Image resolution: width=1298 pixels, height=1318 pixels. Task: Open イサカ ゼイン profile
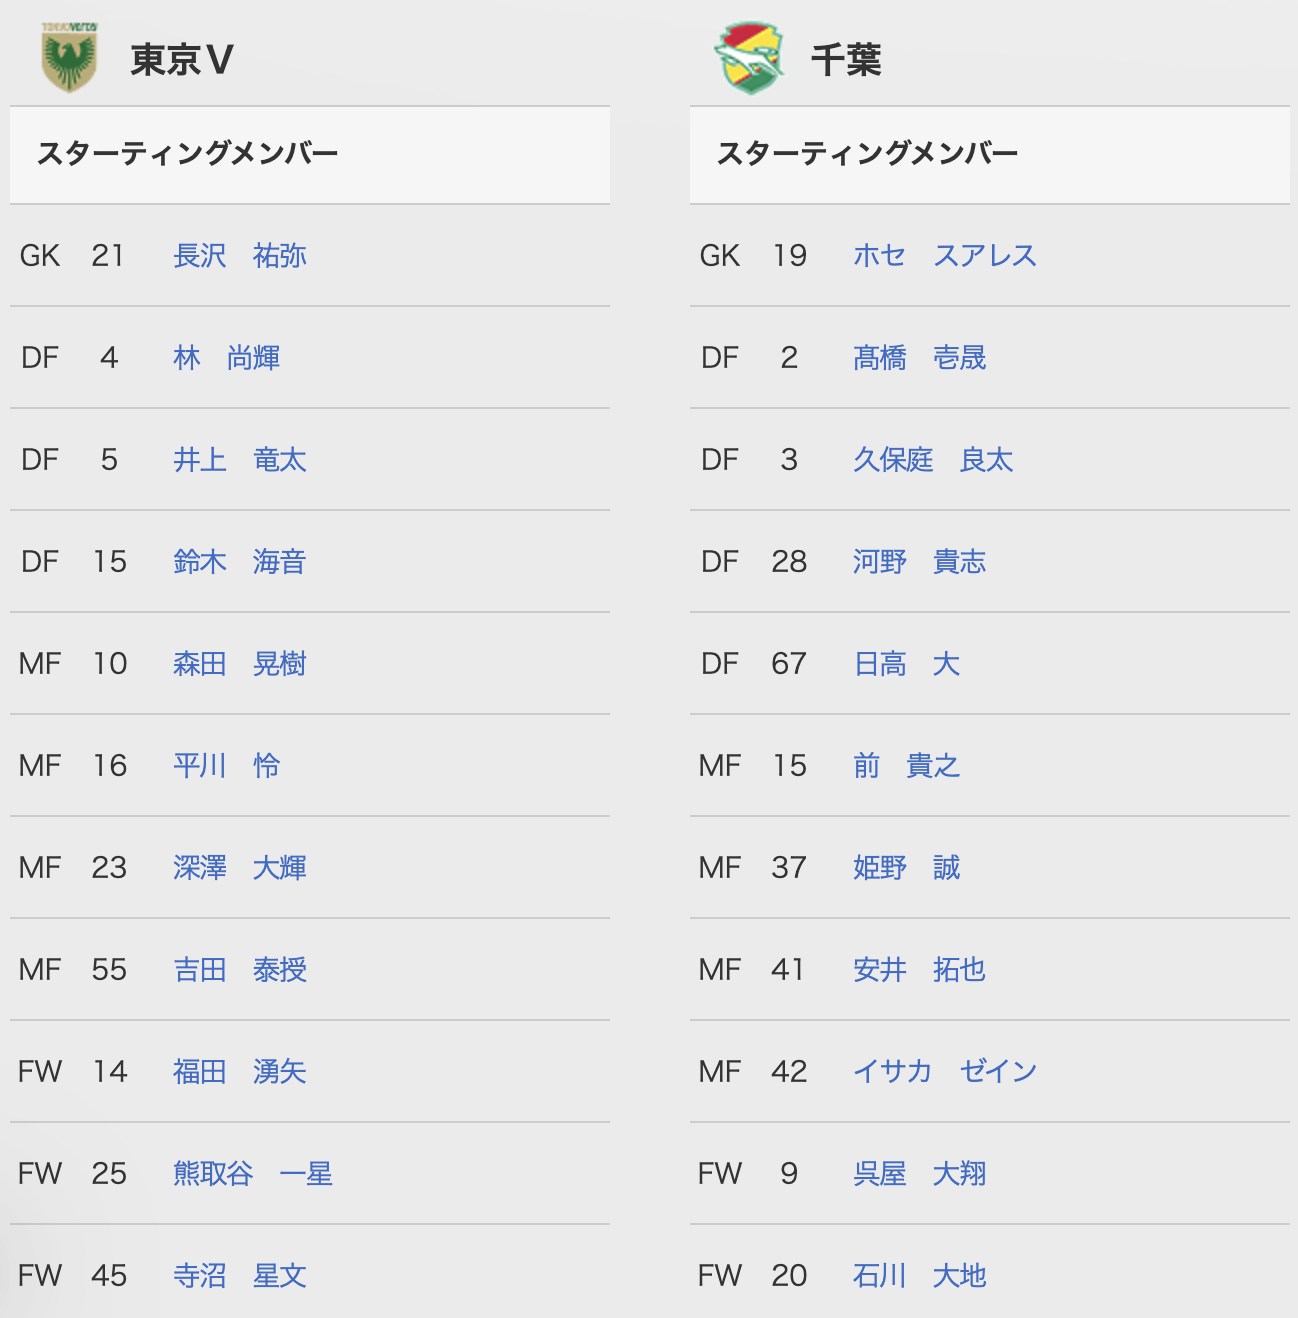point(945,1072)
